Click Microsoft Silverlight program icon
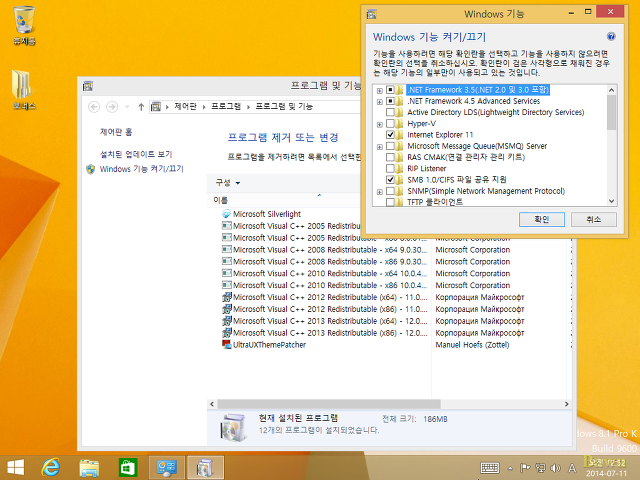Viewport: 640px width, 480px height. pos(227,214)
